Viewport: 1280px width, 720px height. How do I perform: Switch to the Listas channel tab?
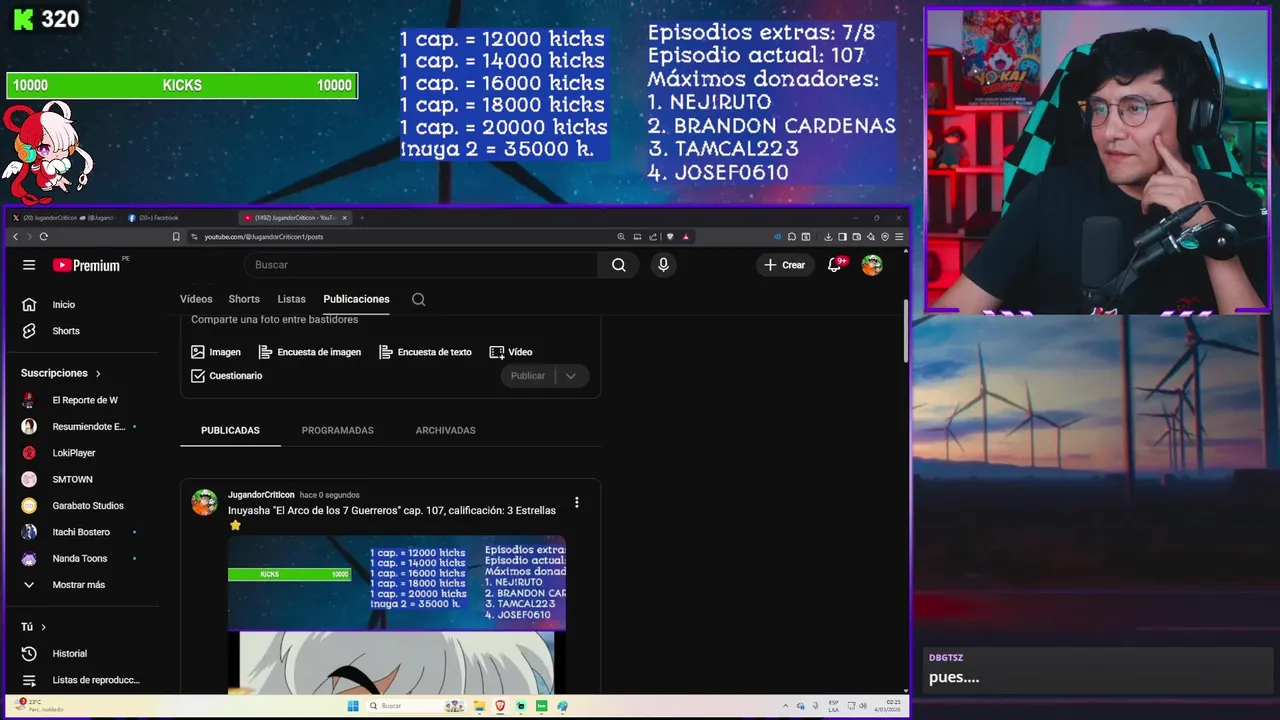[x=292, y=299]
